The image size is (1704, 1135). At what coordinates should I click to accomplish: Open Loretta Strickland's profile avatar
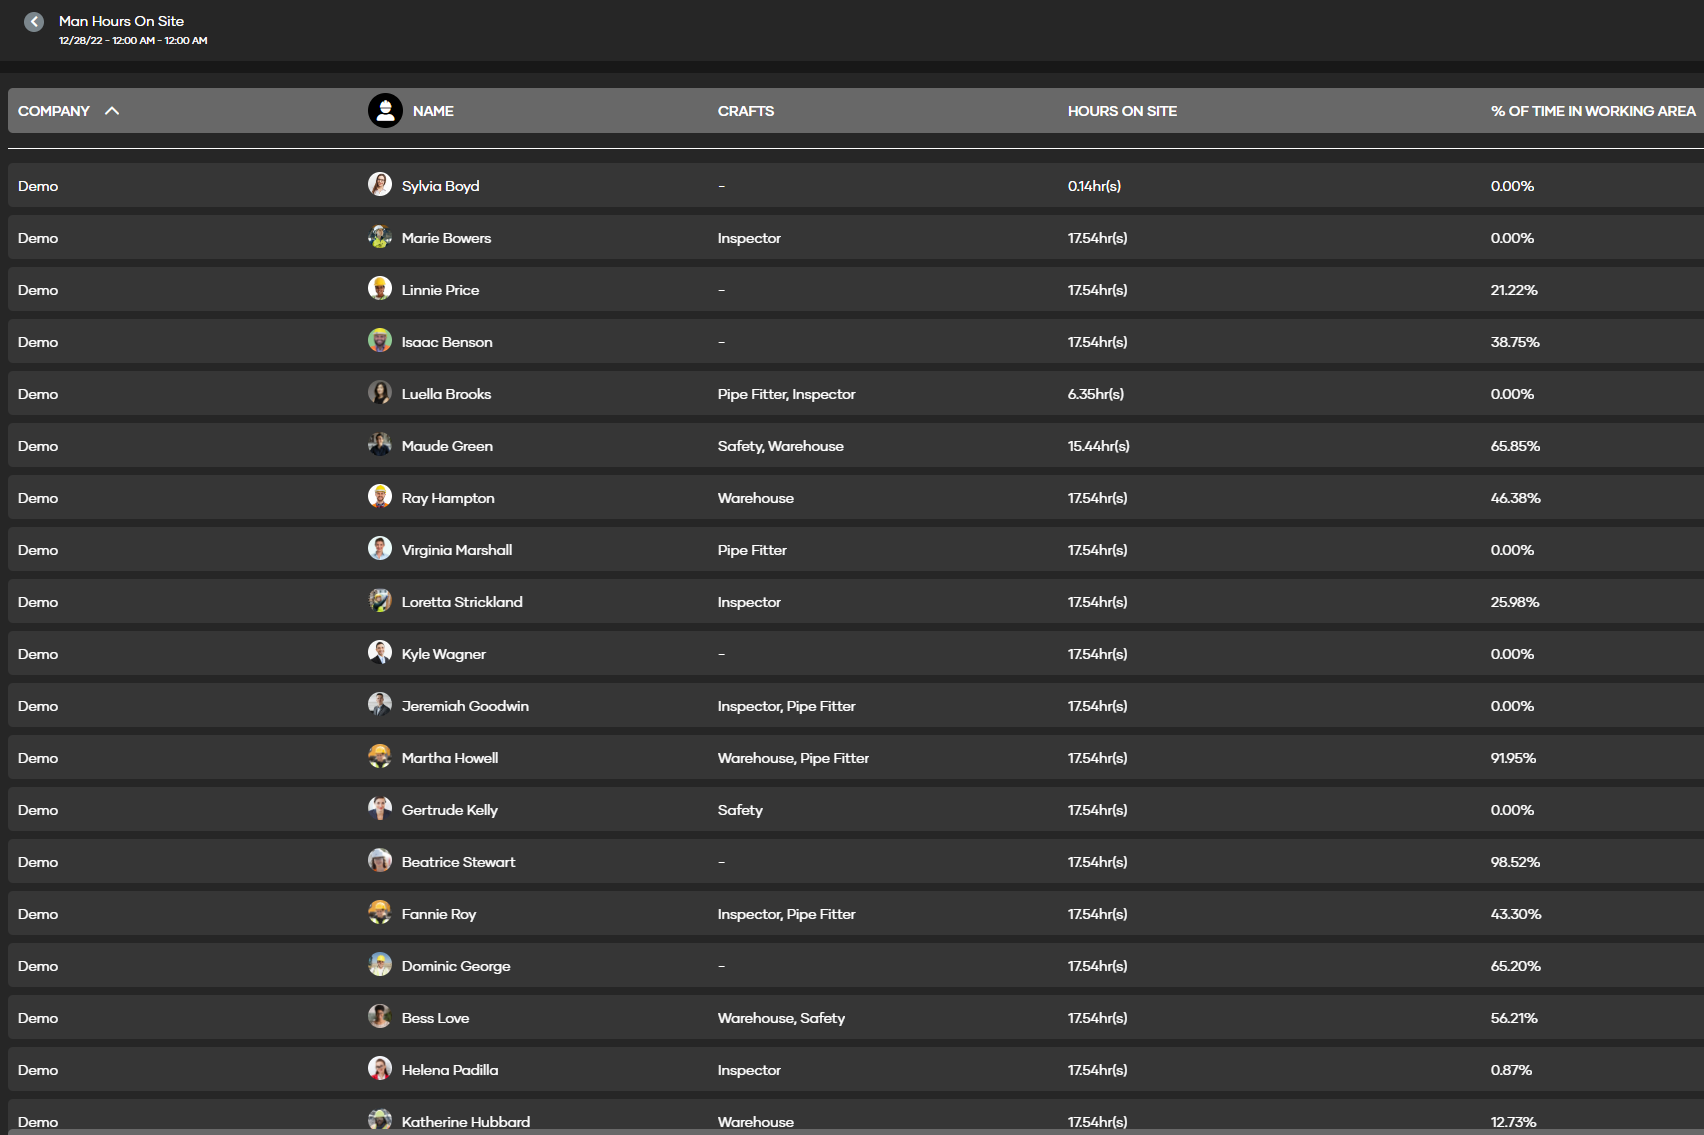coord(380,600)
